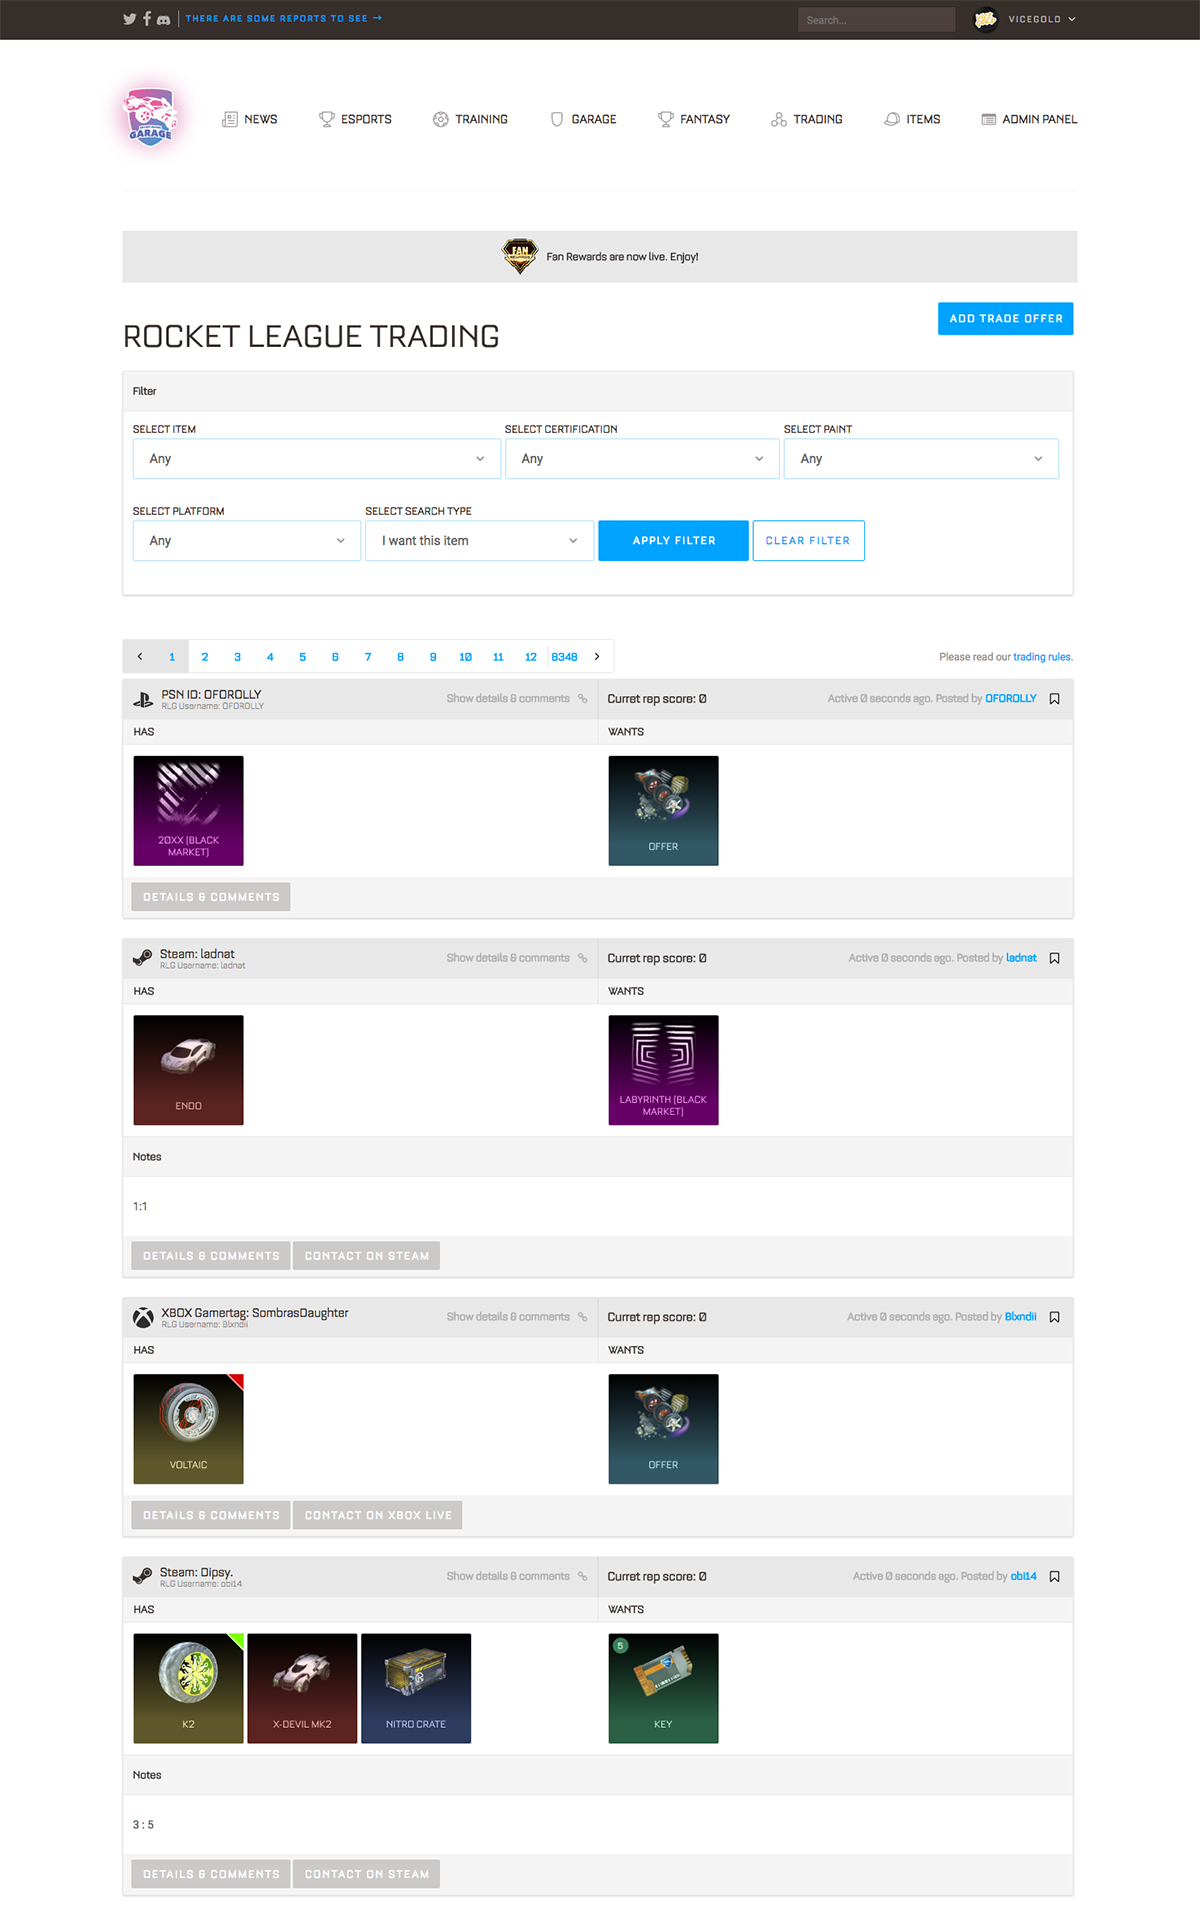
Task: Open the Esports menu item
Action: (x=355, y=119)
